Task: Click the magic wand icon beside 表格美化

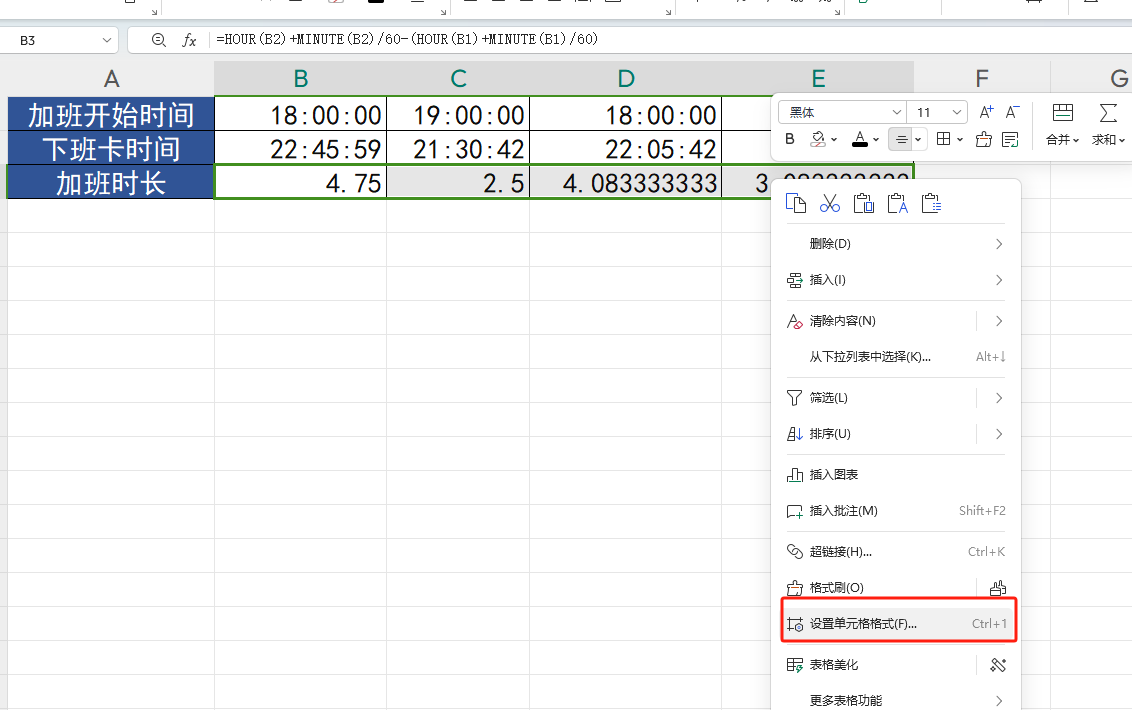Action: pos(998,664)
